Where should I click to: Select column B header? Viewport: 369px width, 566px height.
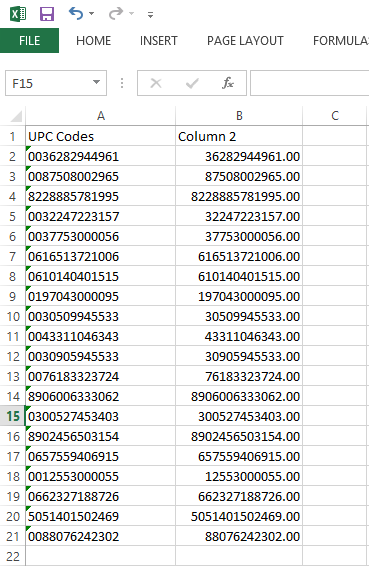pos(239,116)
